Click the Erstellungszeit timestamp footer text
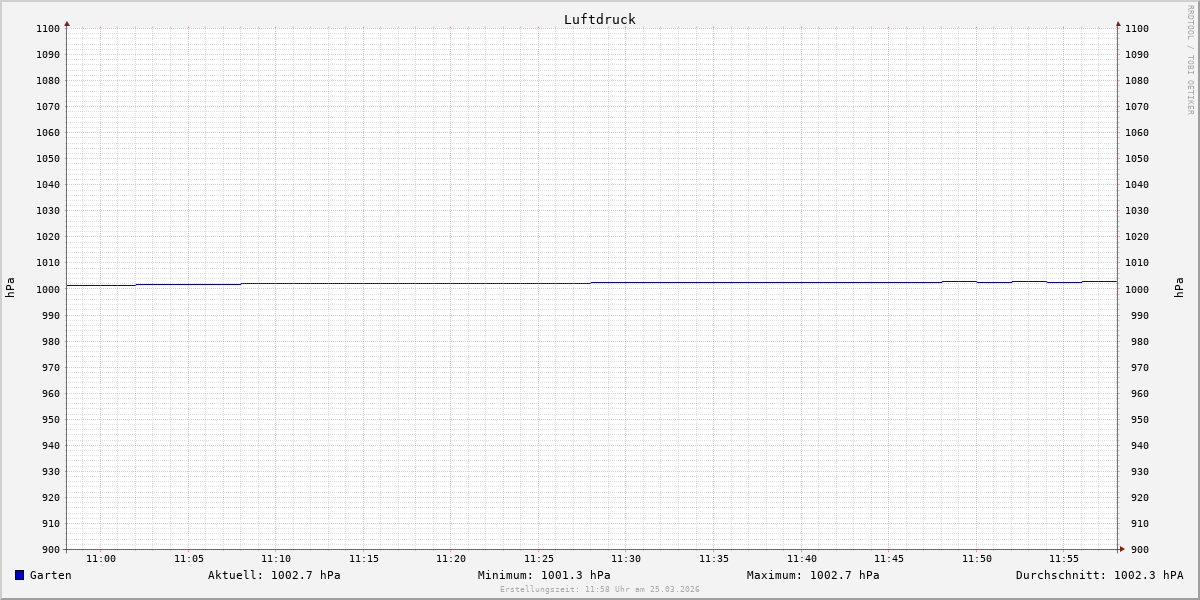 pyautogui.click(x=600, y=590)
